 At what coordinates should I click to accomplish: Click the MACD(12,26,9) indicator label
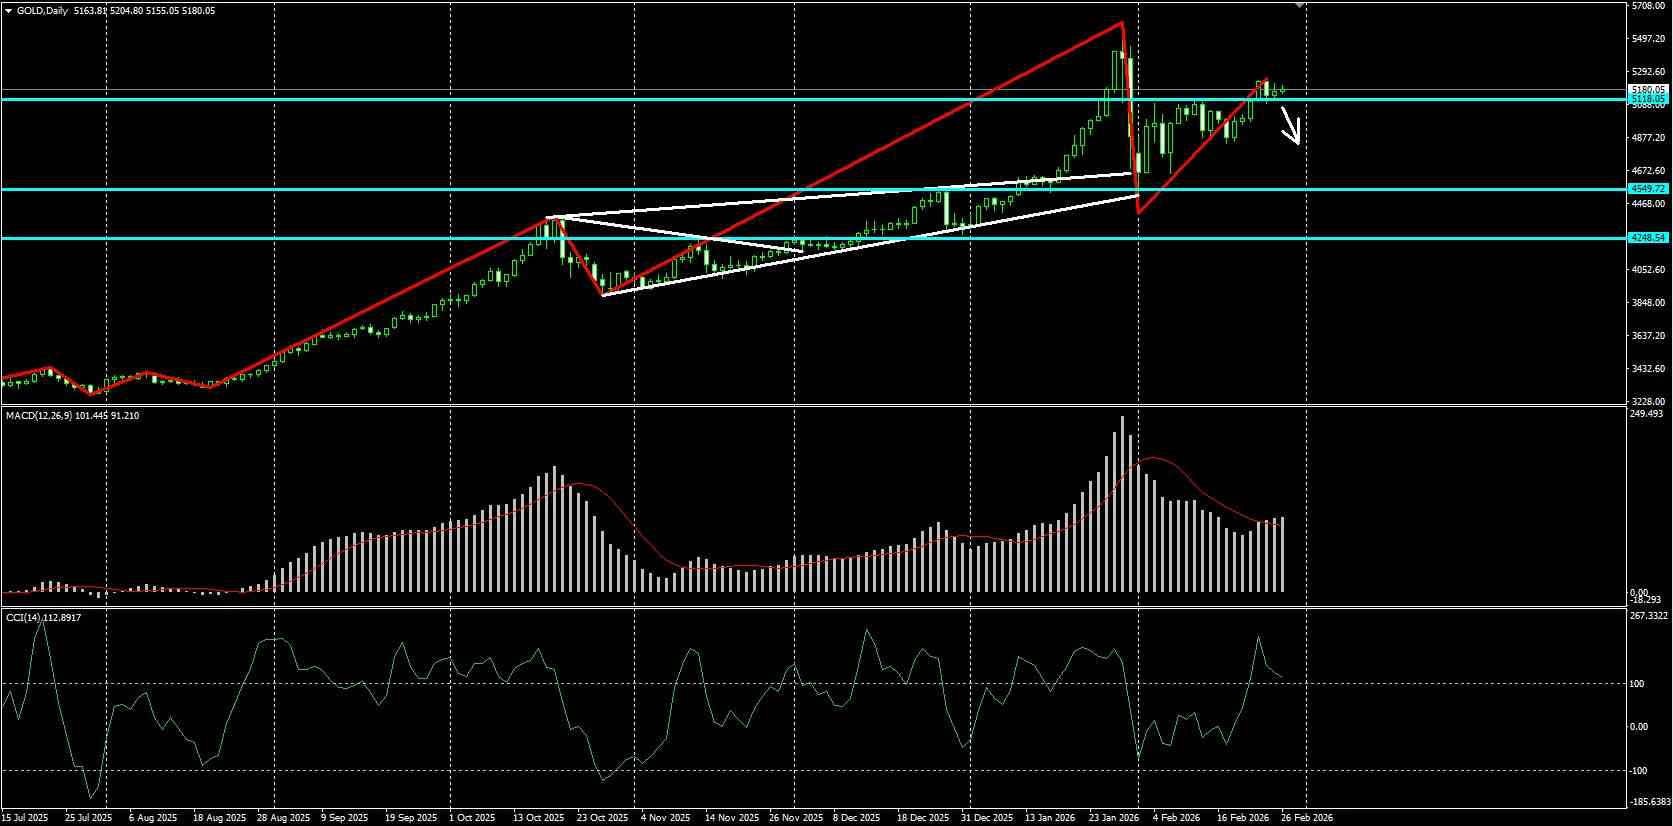pyautogui.click(x=38, y=415)
